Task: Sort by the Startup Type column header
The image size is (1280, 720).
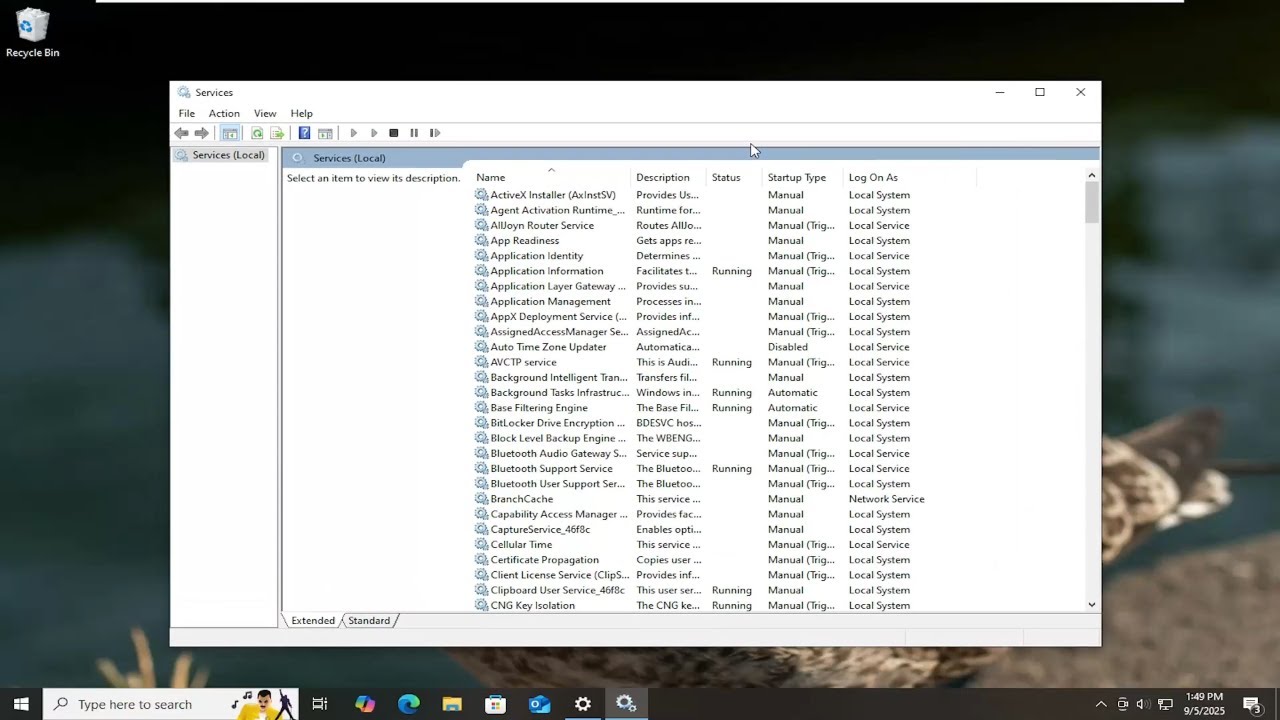Action: (x=804, y=177)
